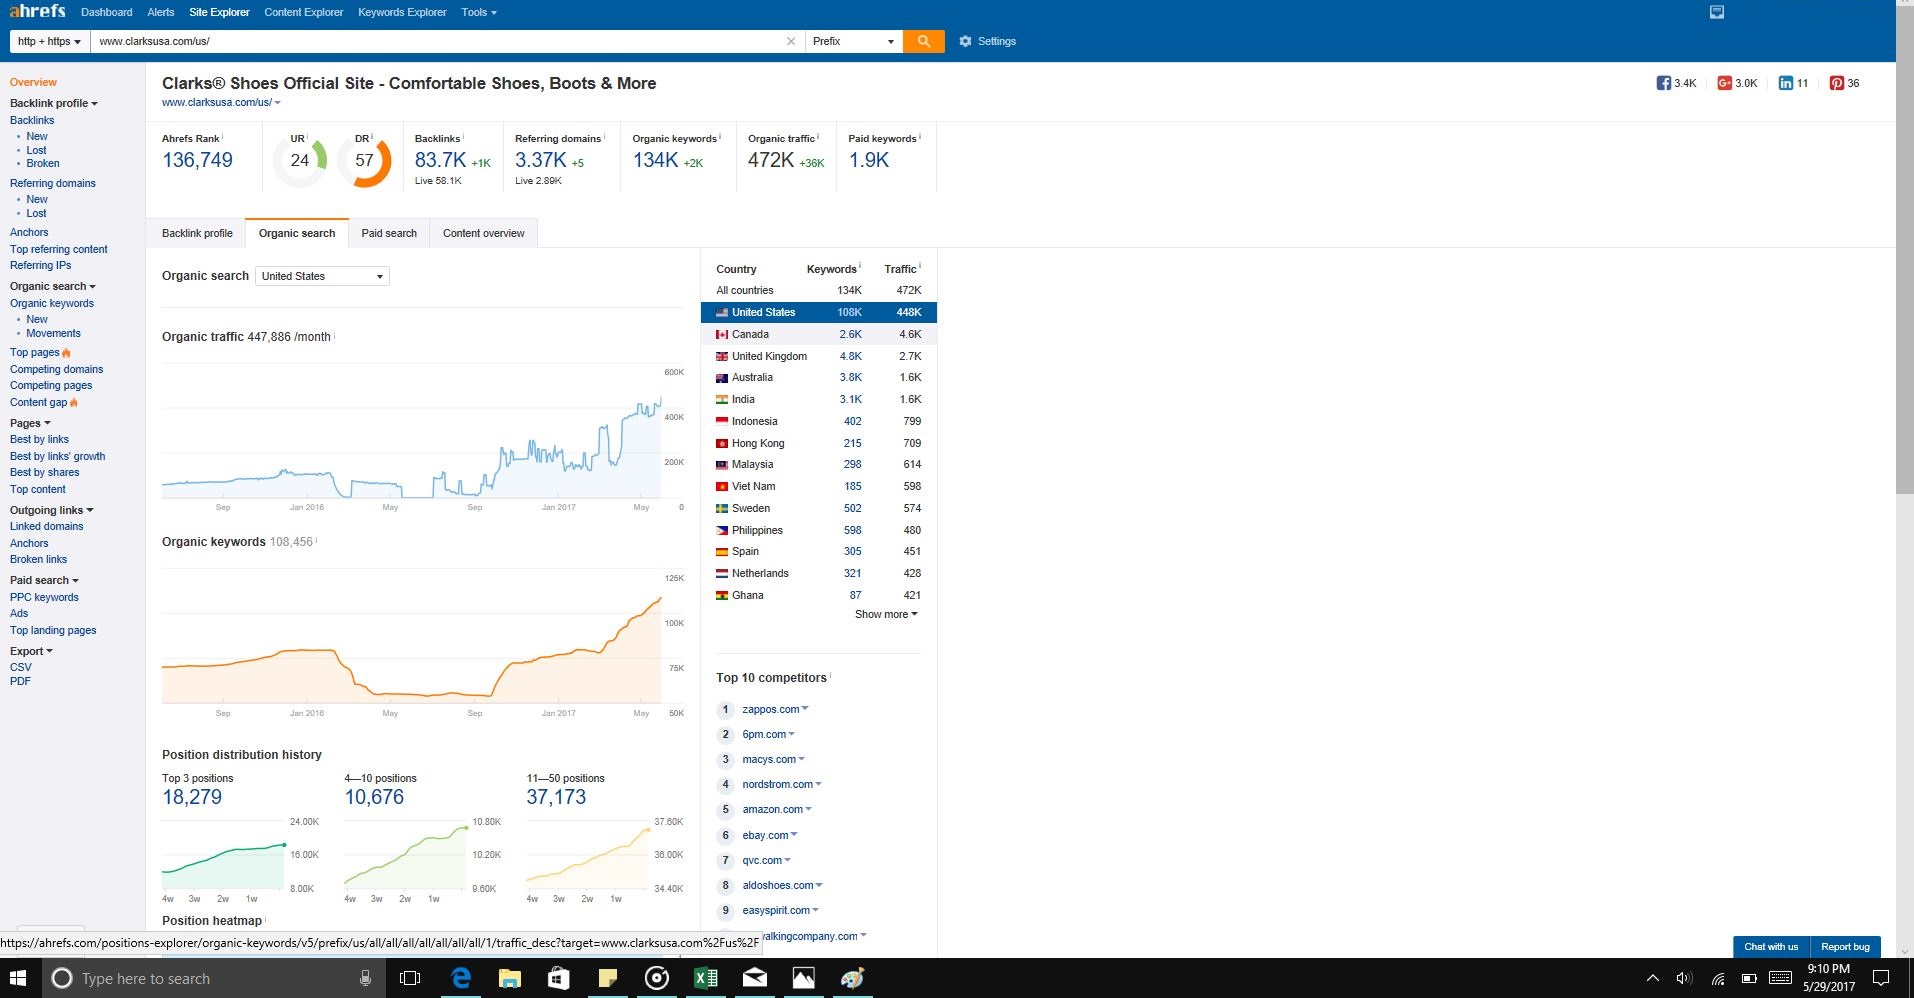The width and height of the screenshot is (1914, 998).
Task: Open Alerts in top menu
Action: tap(161, 12)
